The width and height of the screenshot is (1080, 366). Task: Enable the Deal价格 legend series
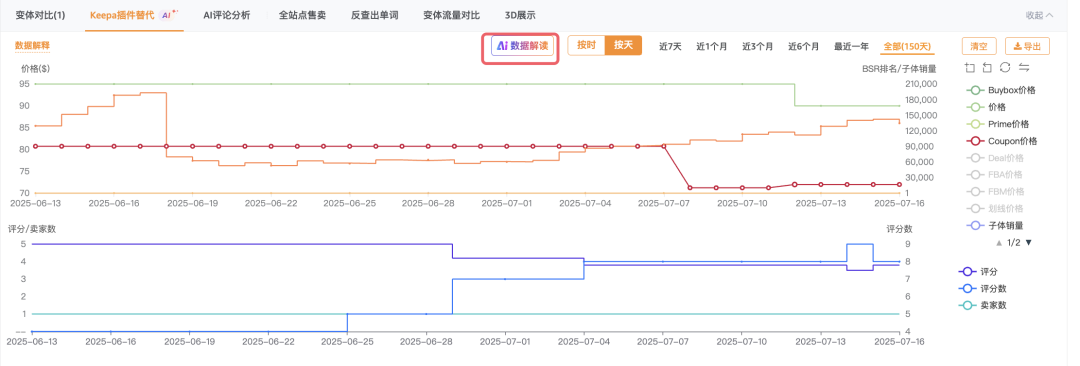(995, 158)
